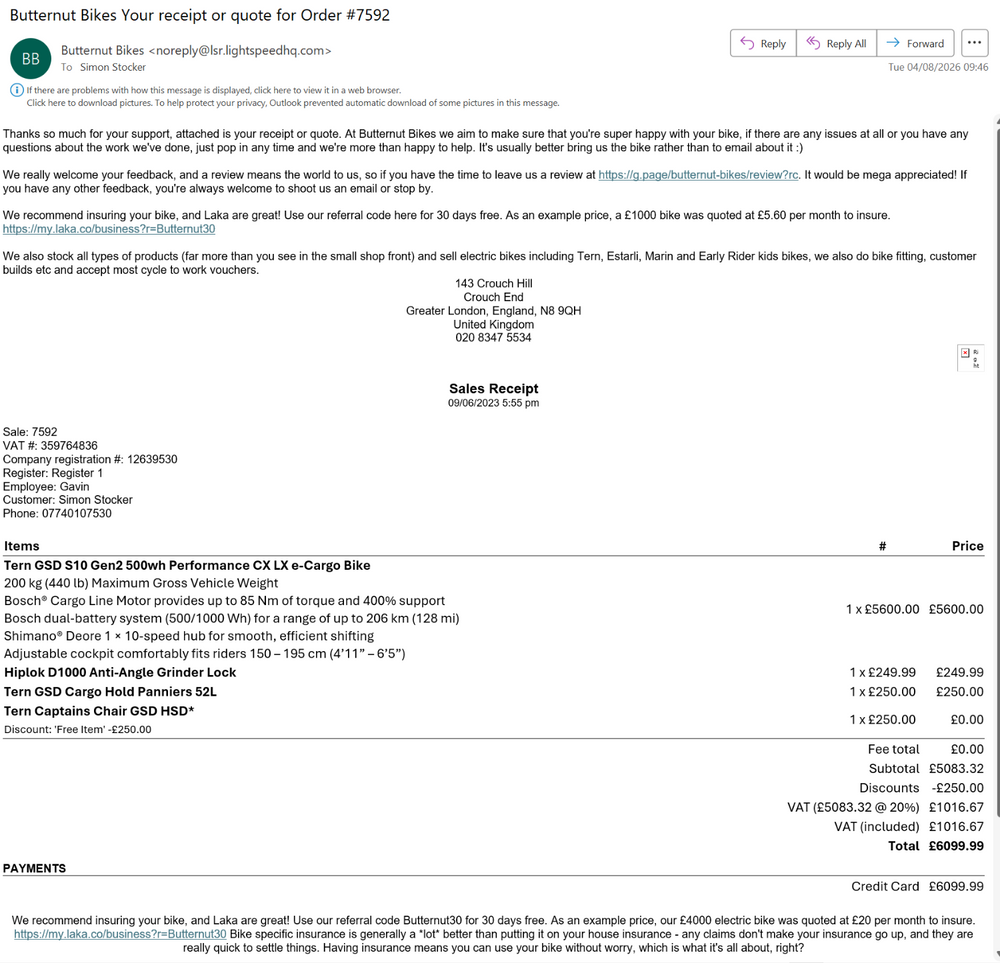Click the sender name Butternut Bikes
The width and height of the screenshot is (1000, 963).
[103, 50]
